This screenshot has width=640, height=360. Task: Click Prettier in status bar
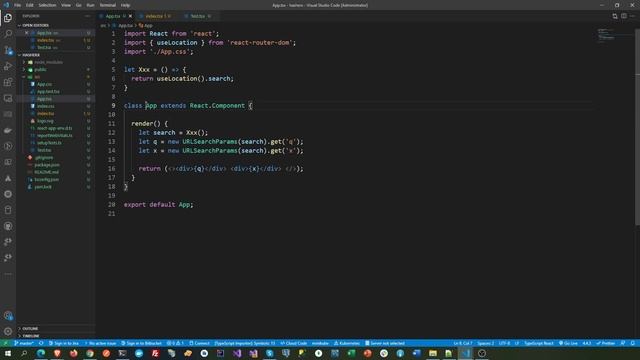click(606, 343)
